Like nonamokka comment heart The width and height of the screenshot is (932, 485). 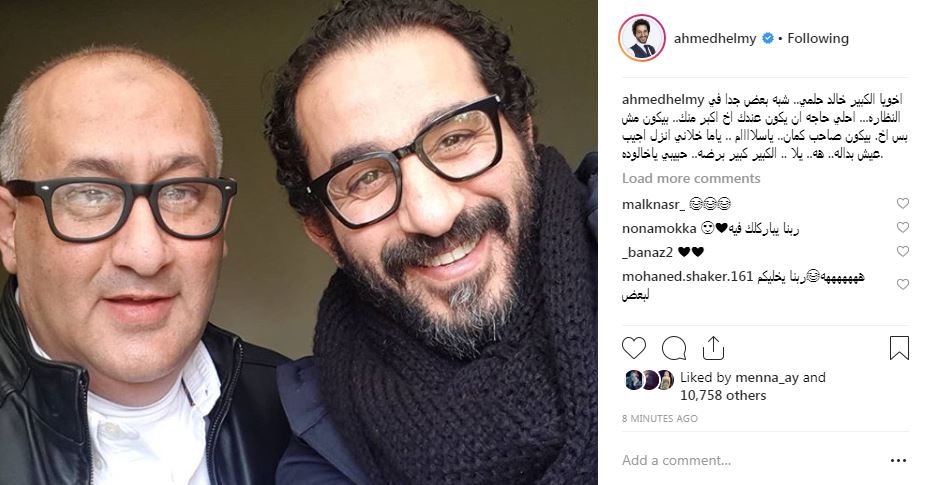tap(902, 227)
